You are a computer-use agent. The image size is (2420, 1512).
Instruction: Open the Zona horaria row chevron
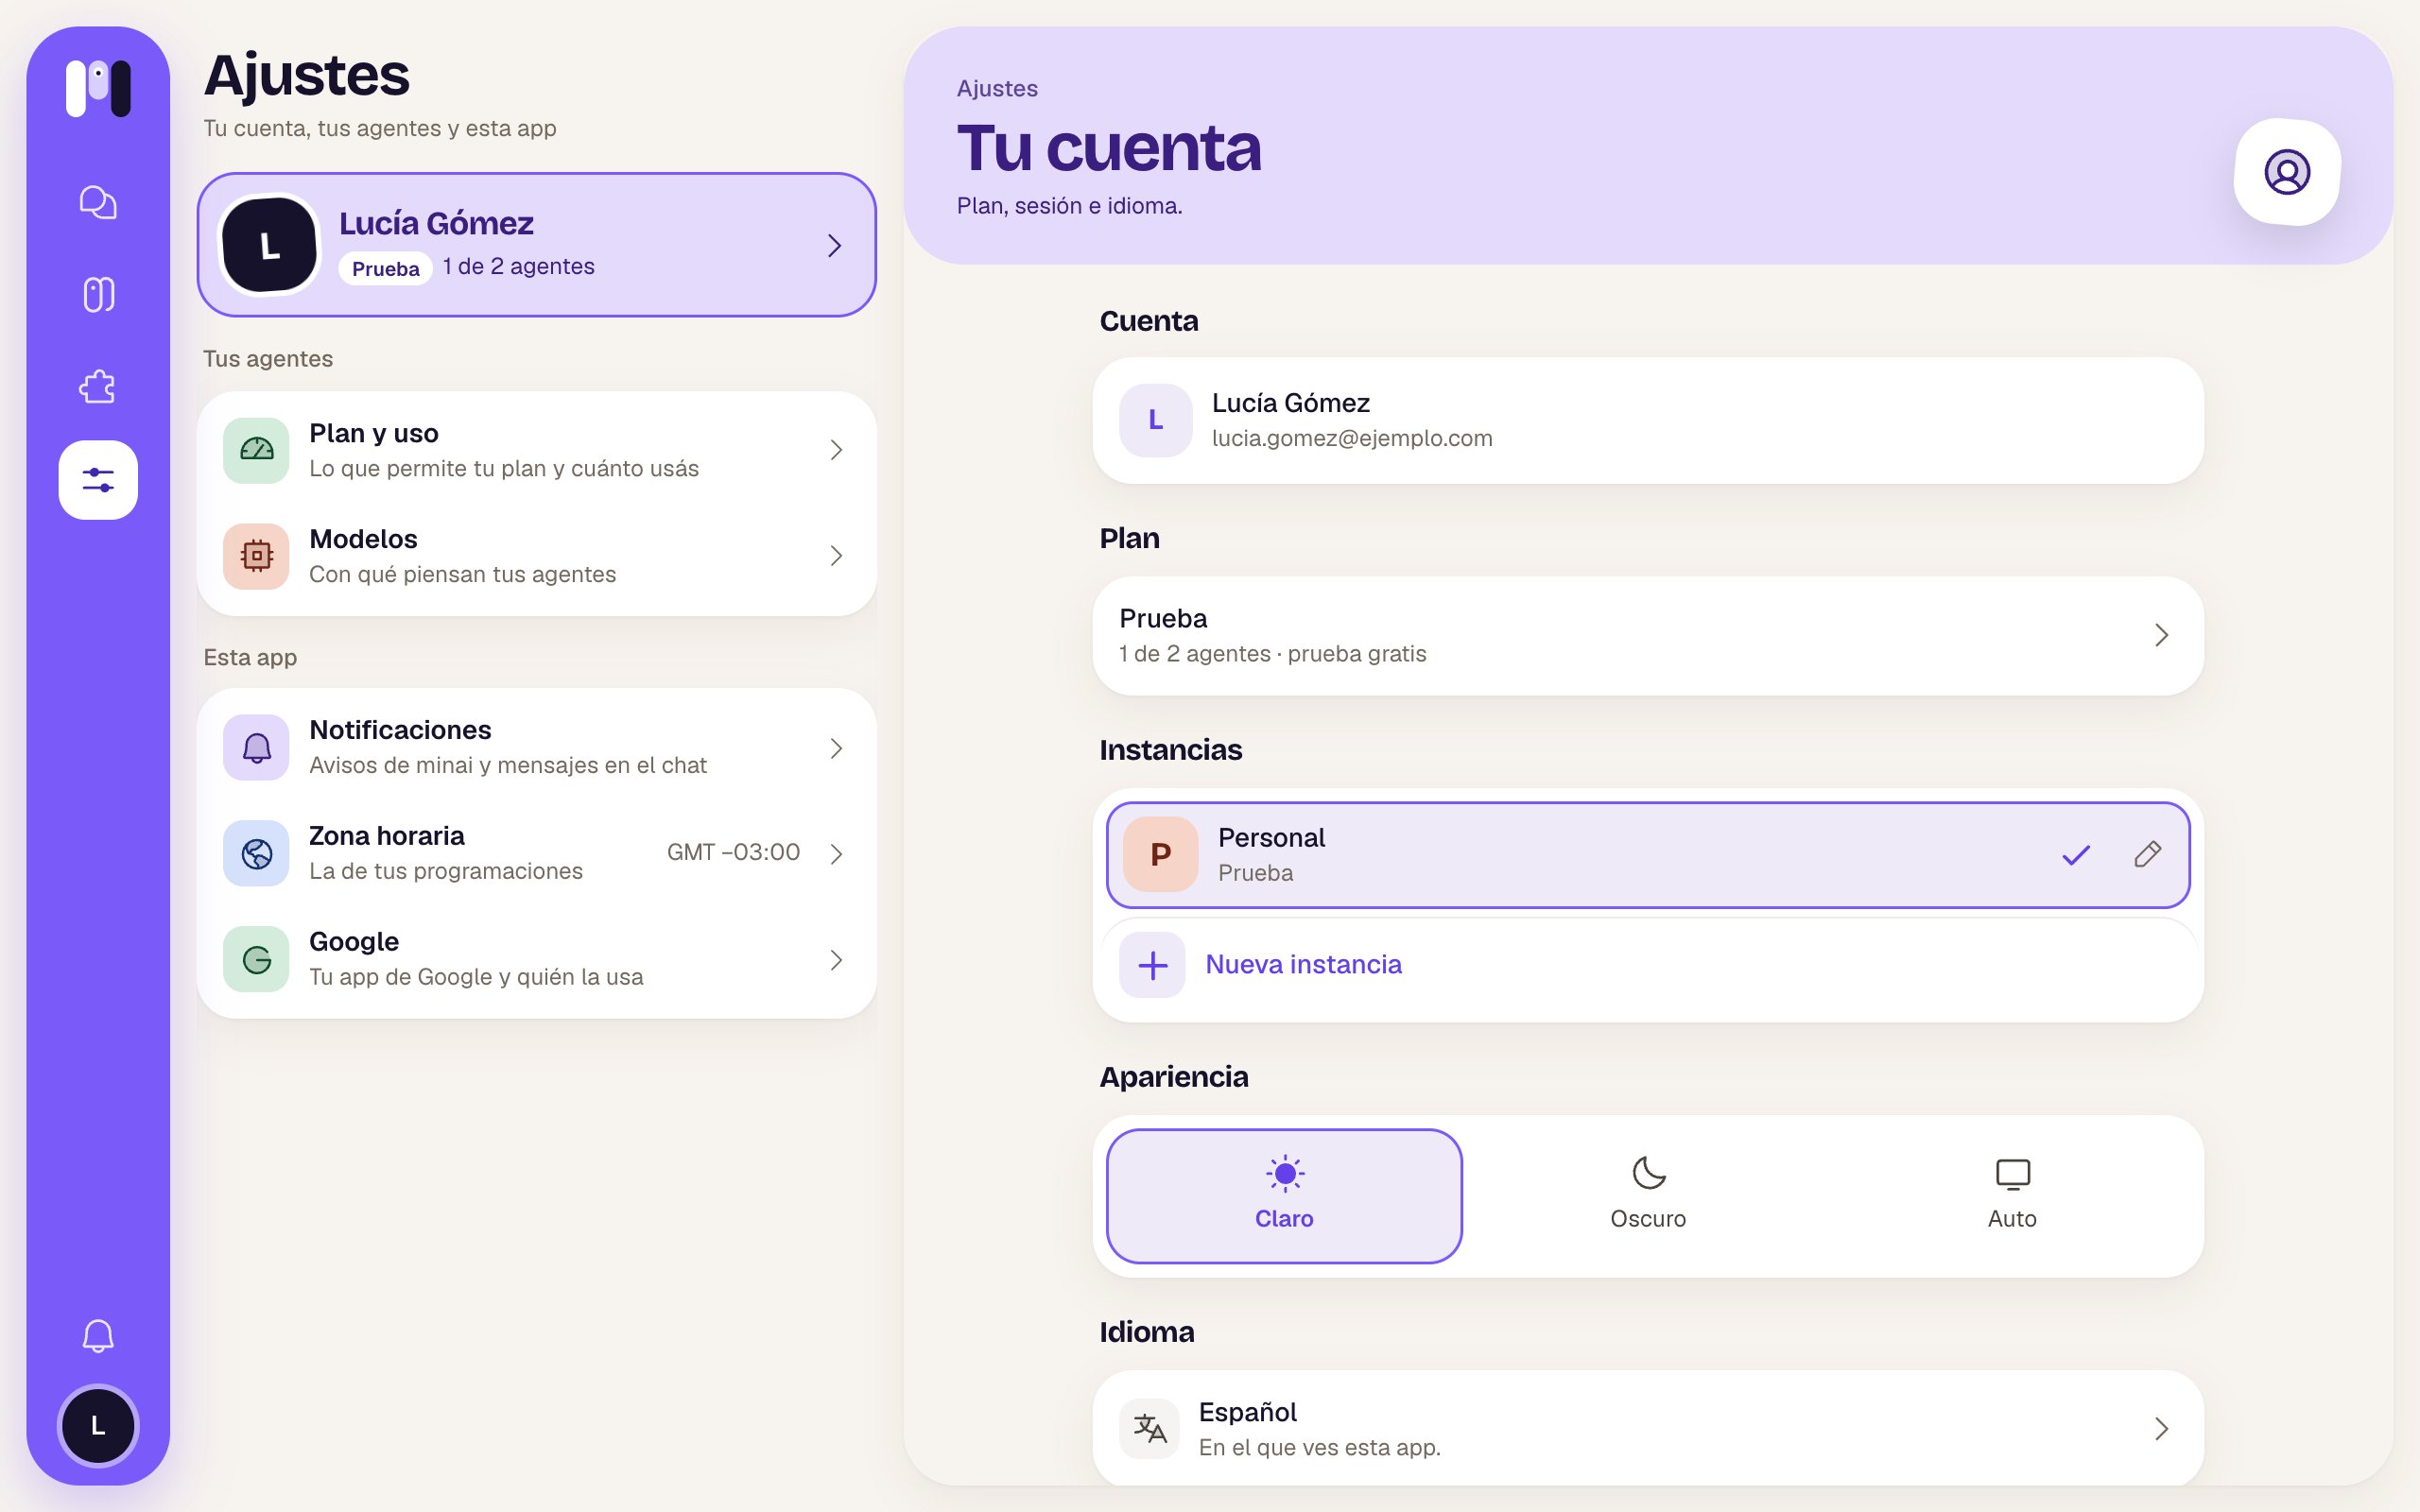click(837, 853)
